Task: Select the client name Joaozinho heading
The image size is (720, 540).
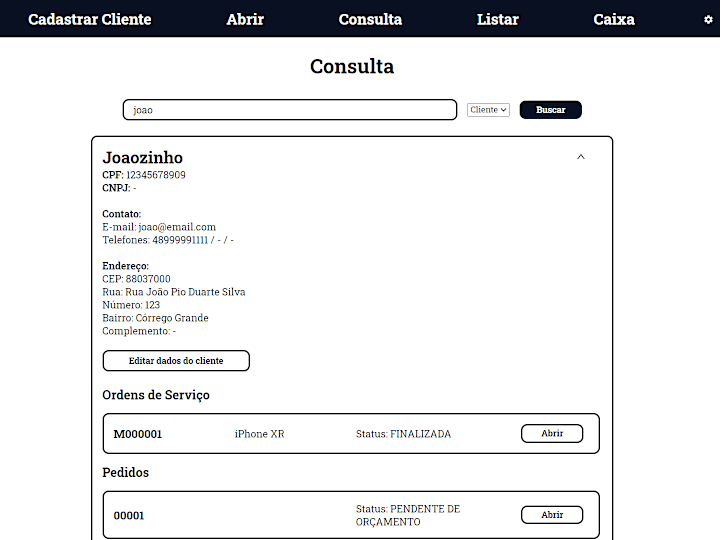Action: coord(142,158)
